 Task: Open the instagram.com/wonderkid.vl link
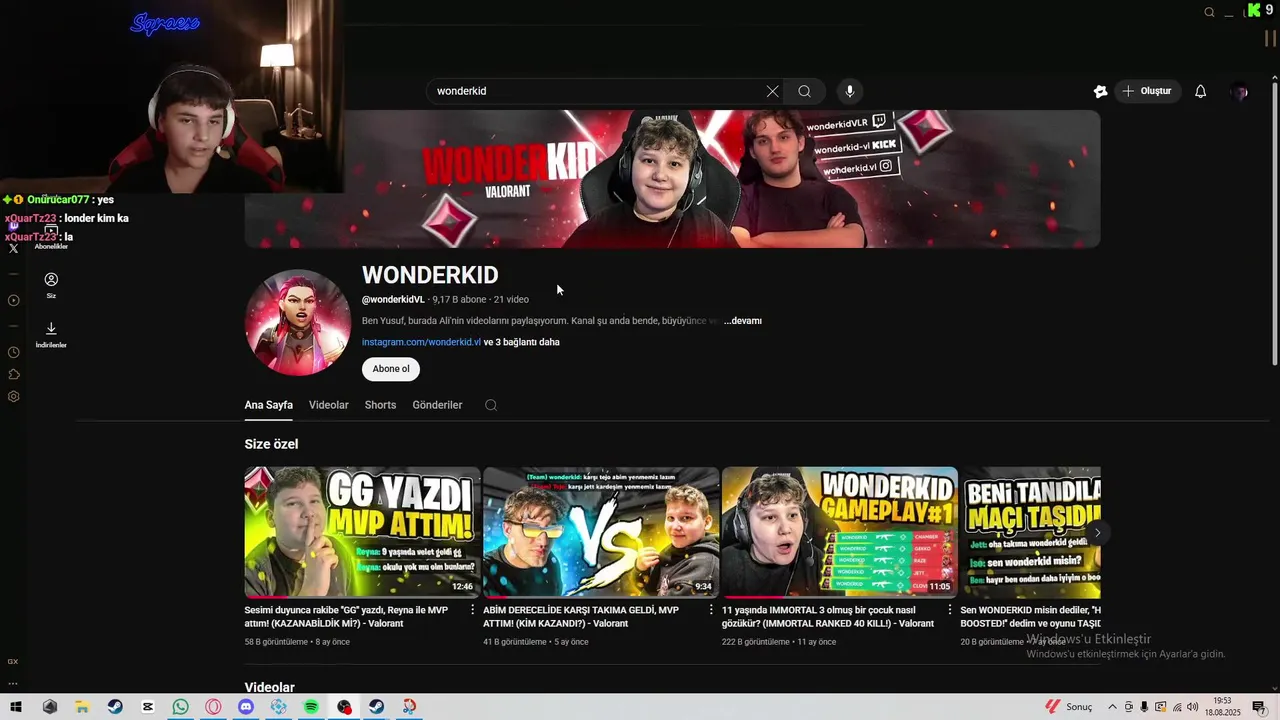[x=421, y=342]
